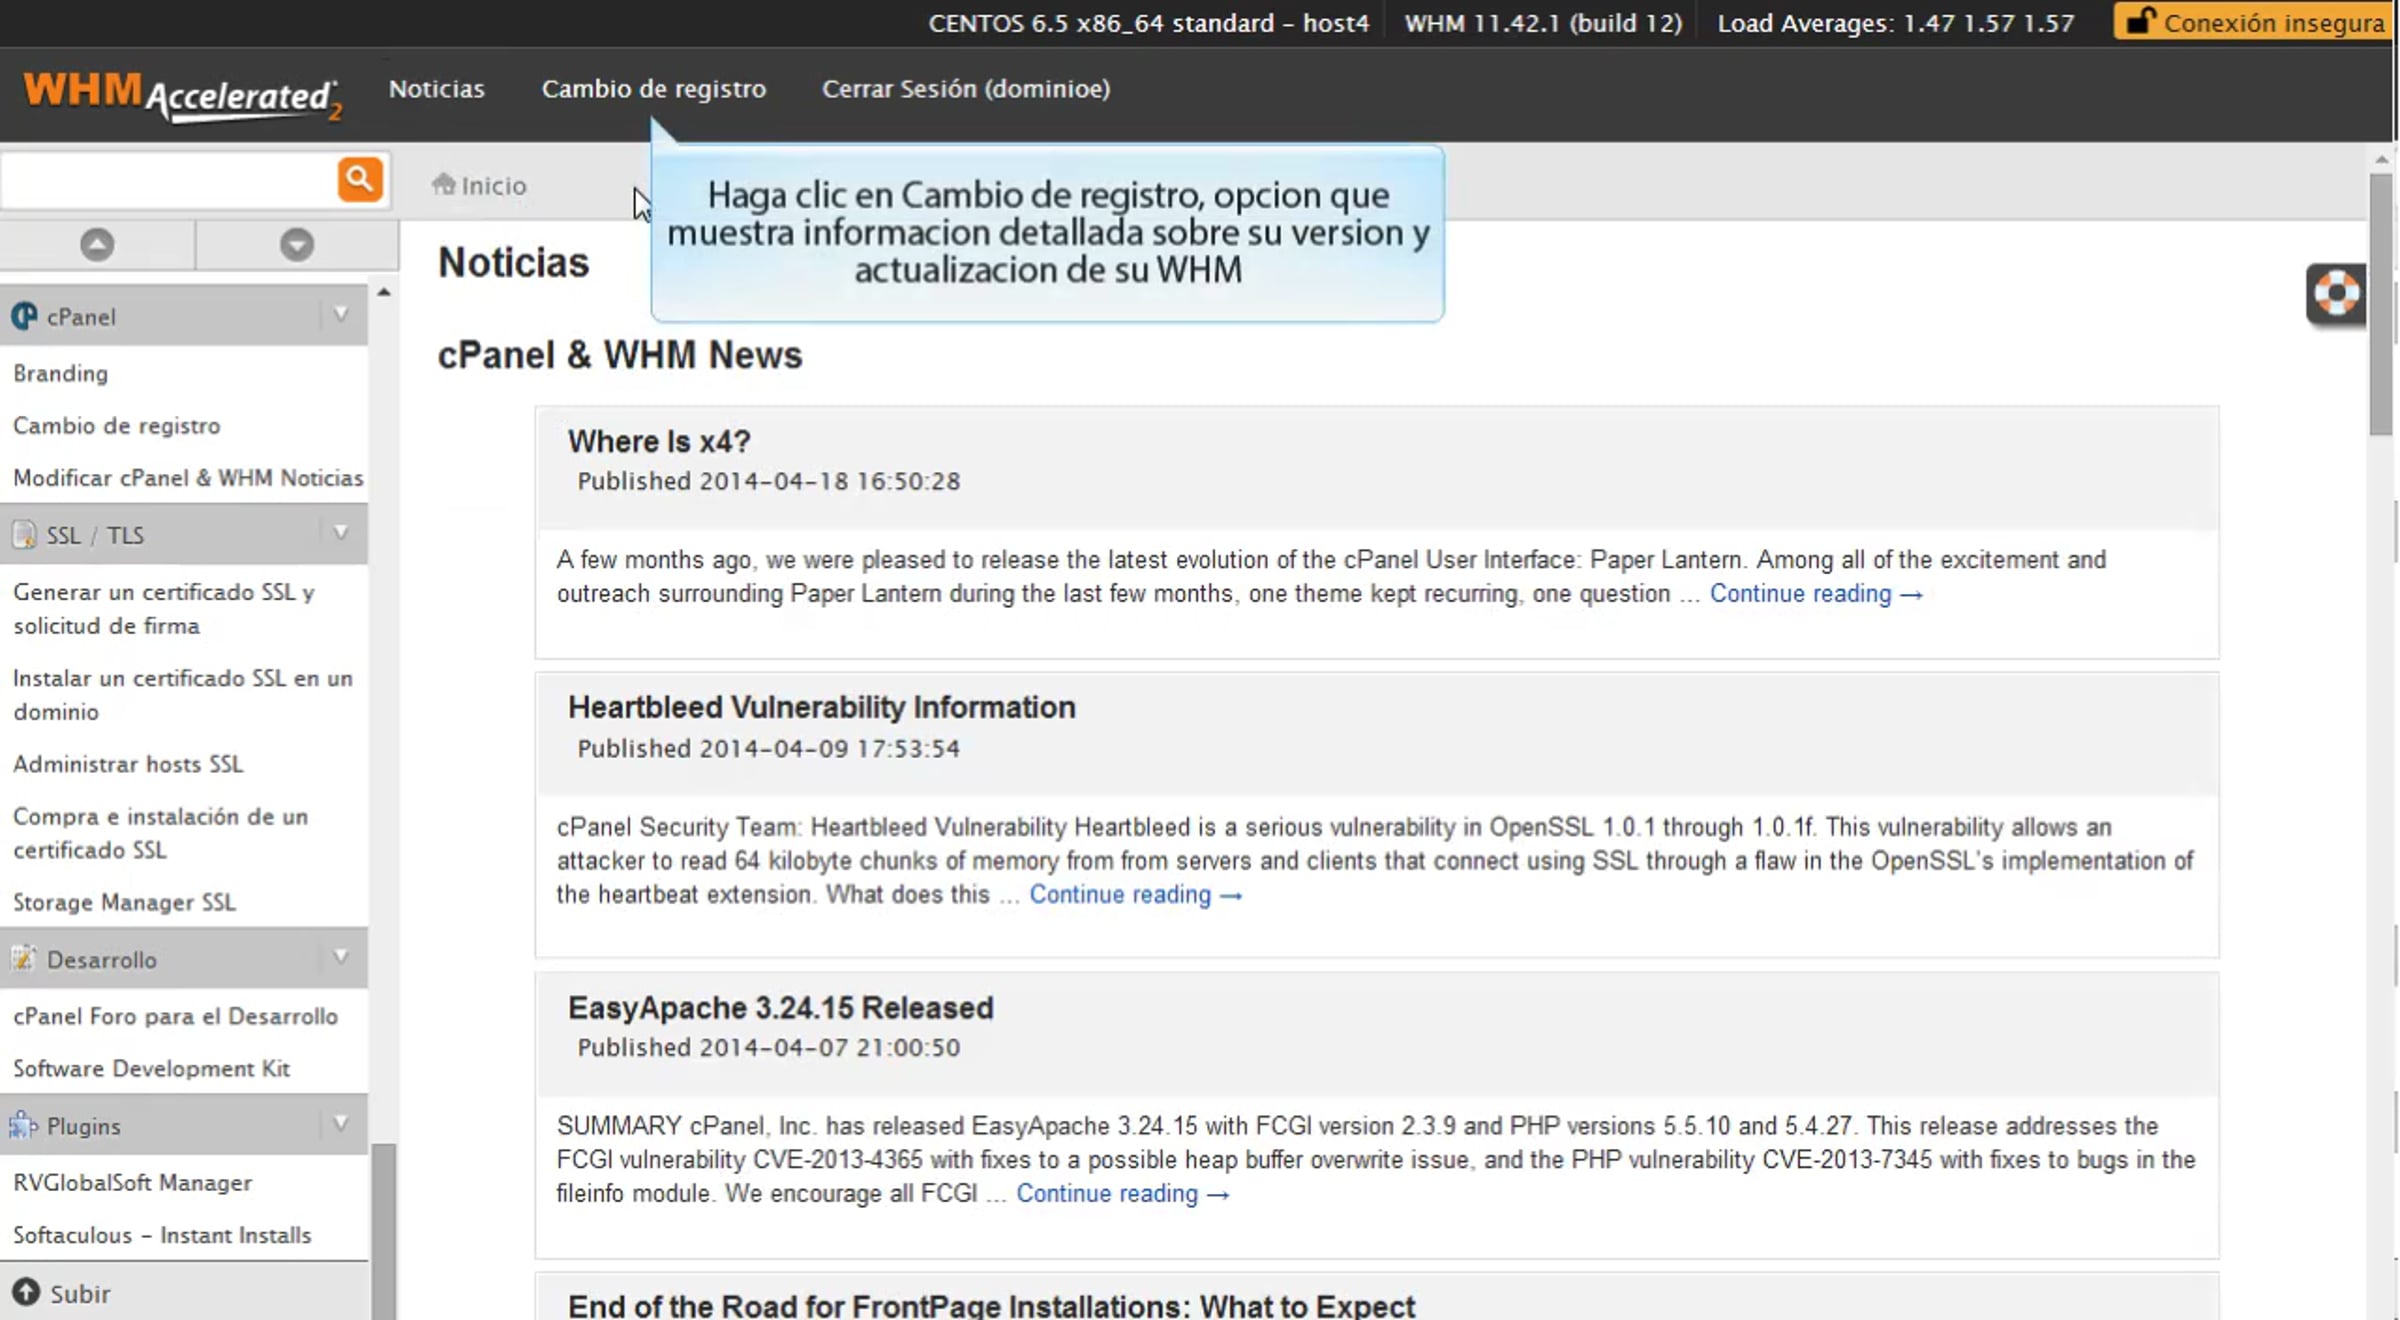Open Softaculous - Instant Installs
This screenshot has width=2400, height=1320.
[162, 1235]
